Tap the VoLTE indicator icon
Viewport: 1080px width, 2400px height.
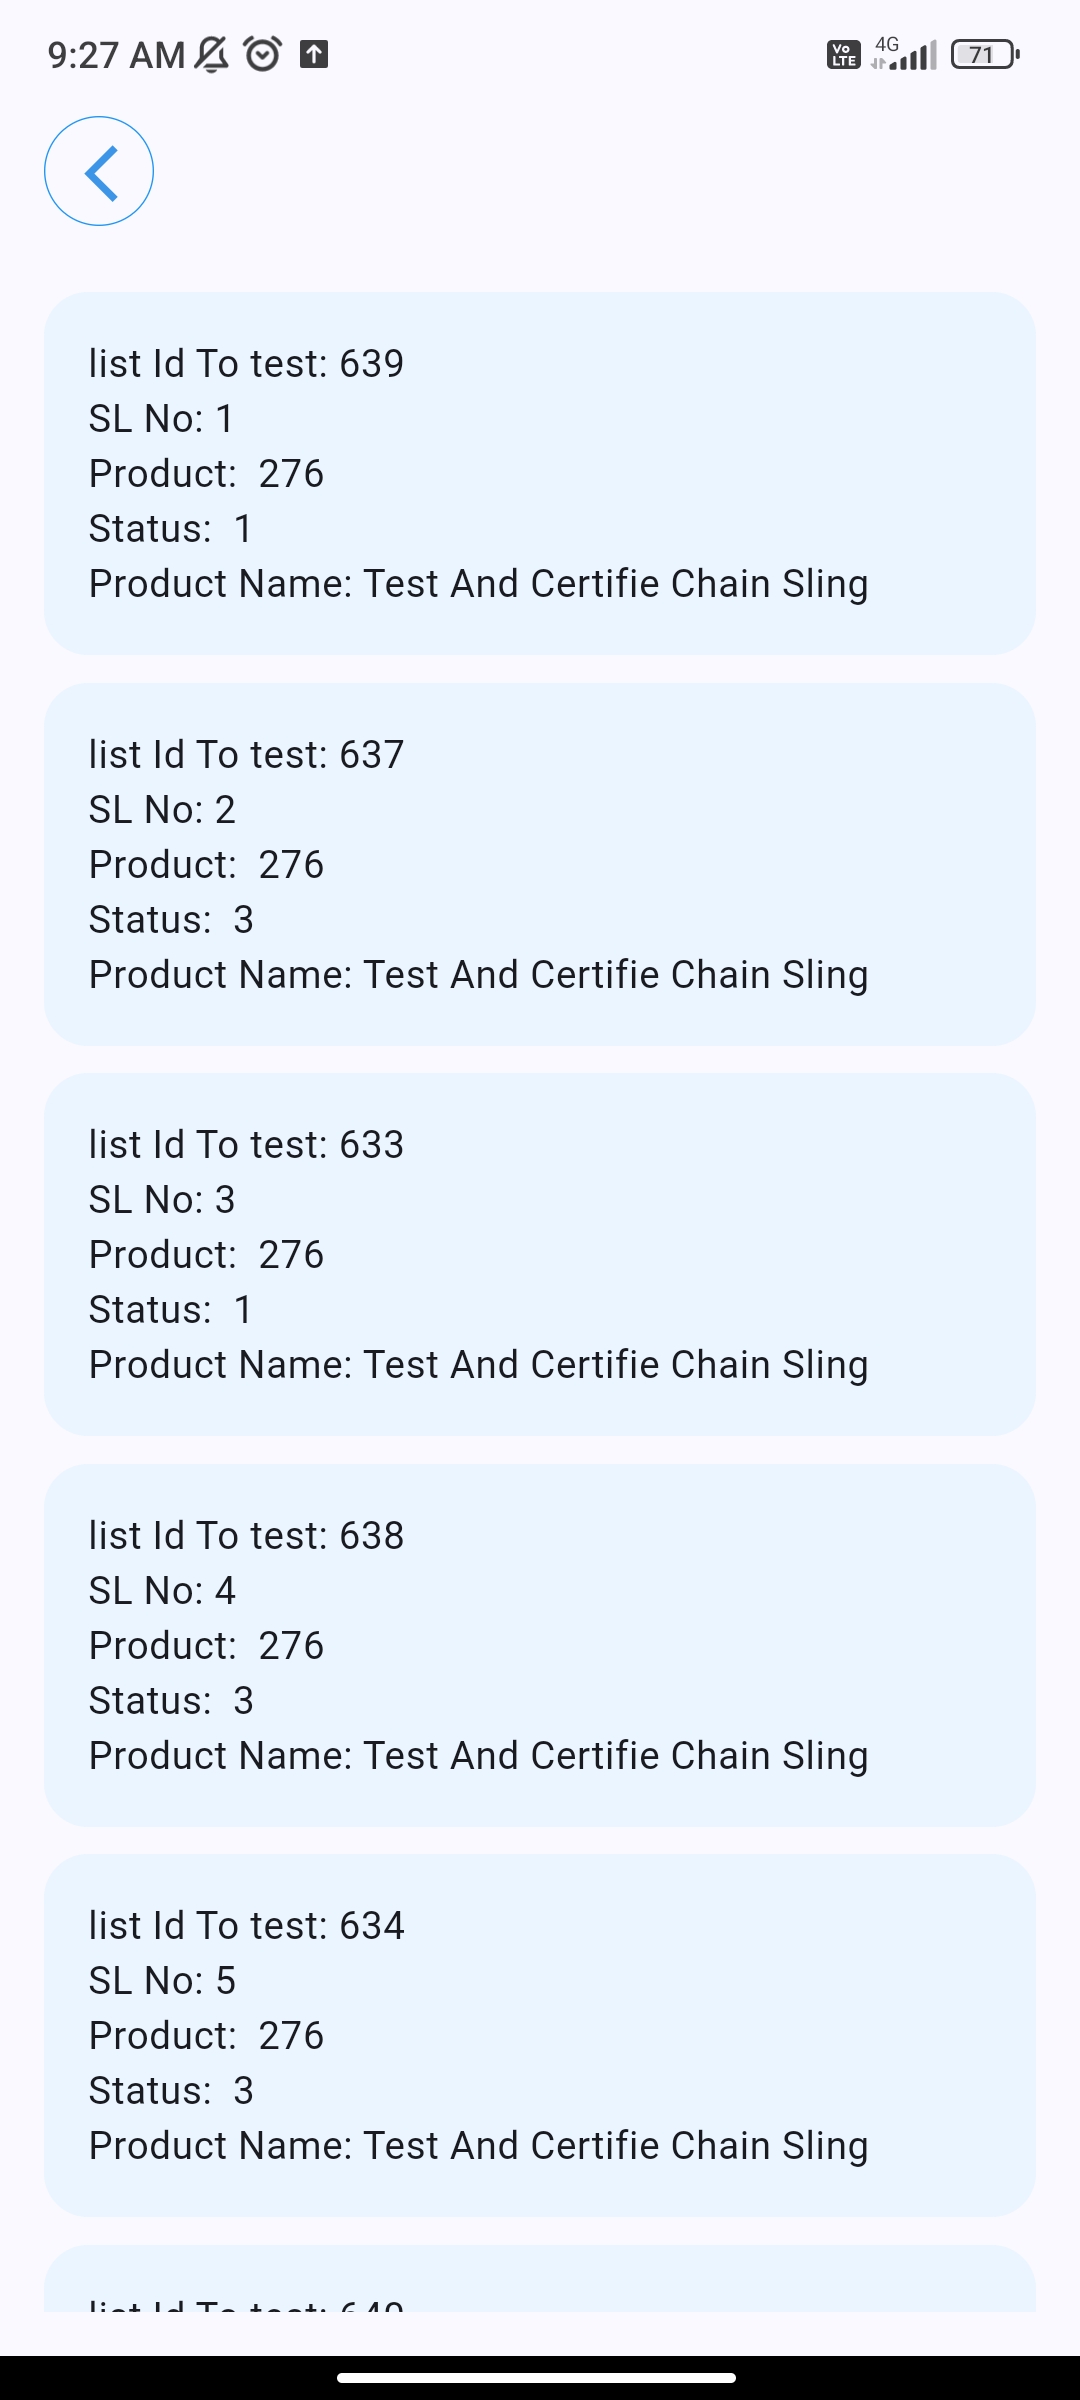[x=843, y=54]
